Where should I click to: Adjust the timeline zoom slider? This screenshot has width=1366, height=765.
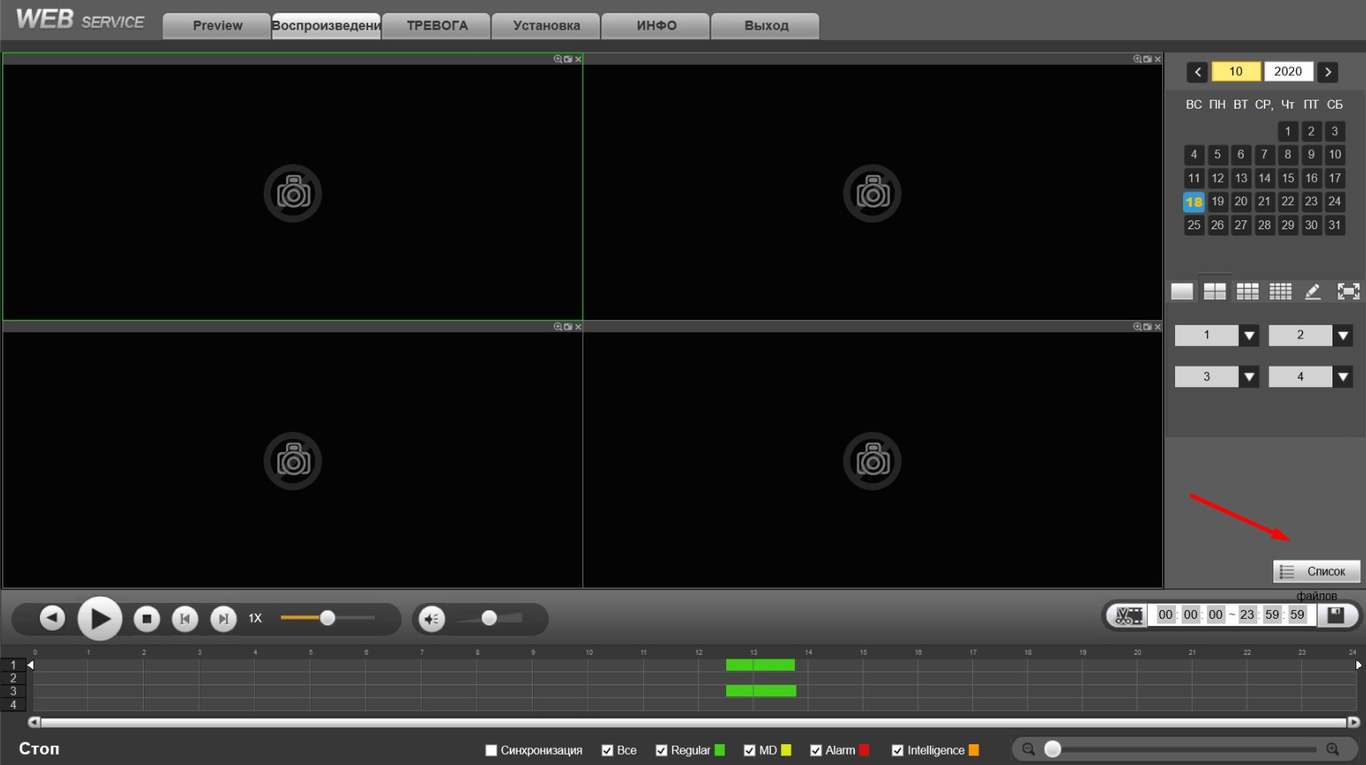1052,749
